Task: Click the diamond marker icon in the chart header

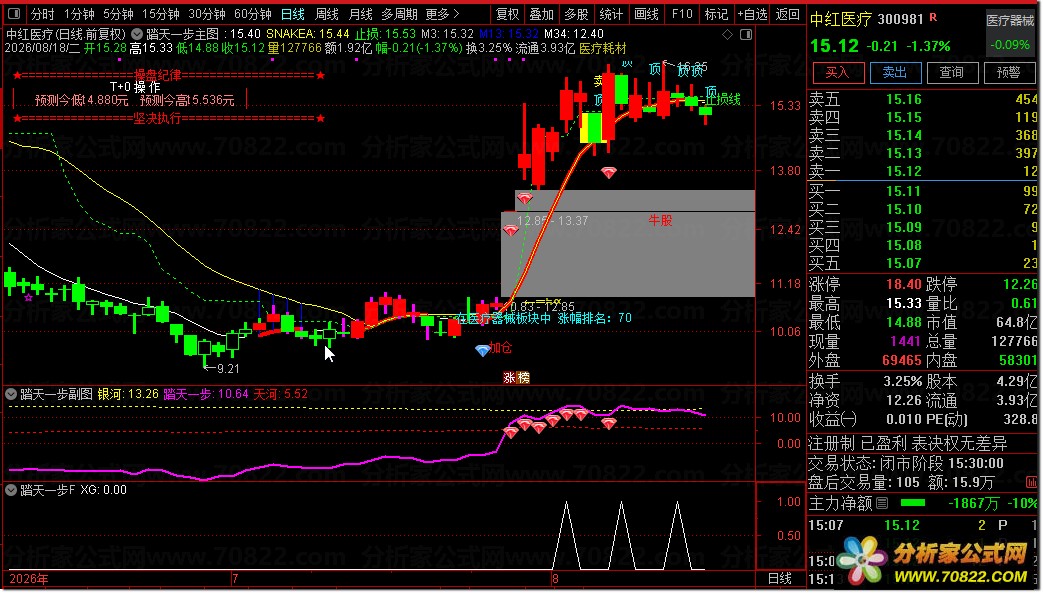Action: 728,34
